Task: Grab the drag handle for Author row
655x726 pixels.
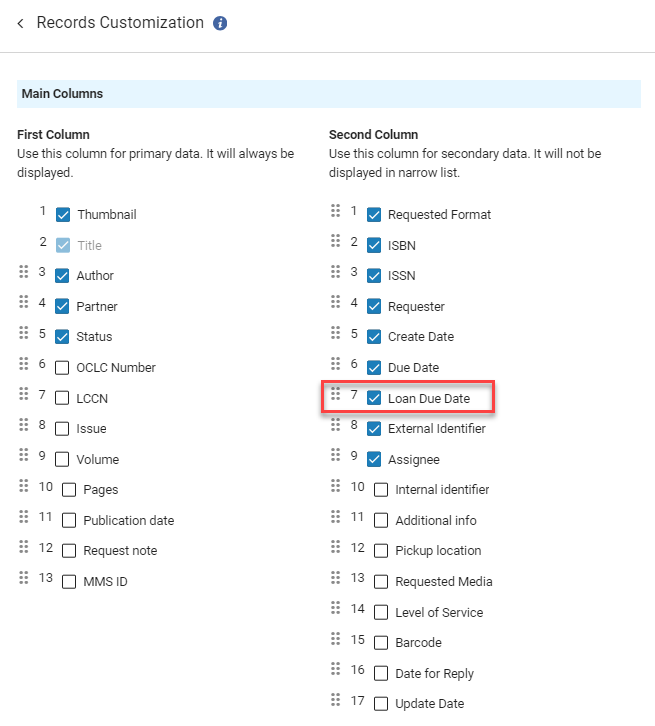Action: [x=24, y=272]
